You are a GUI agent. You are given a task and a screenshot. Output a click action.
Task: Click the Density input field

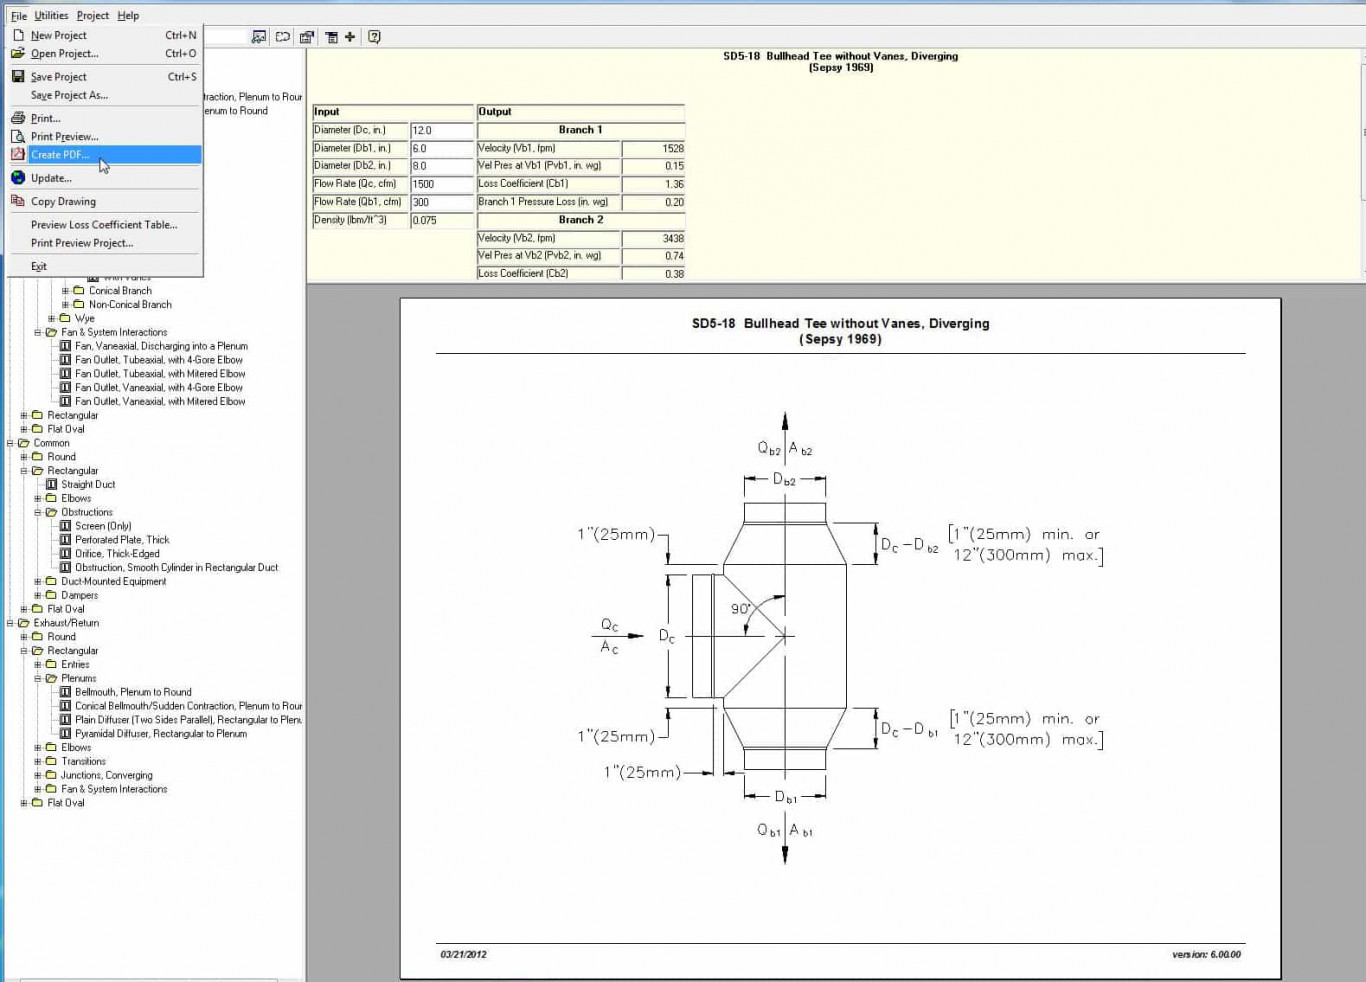pos(440,220)
